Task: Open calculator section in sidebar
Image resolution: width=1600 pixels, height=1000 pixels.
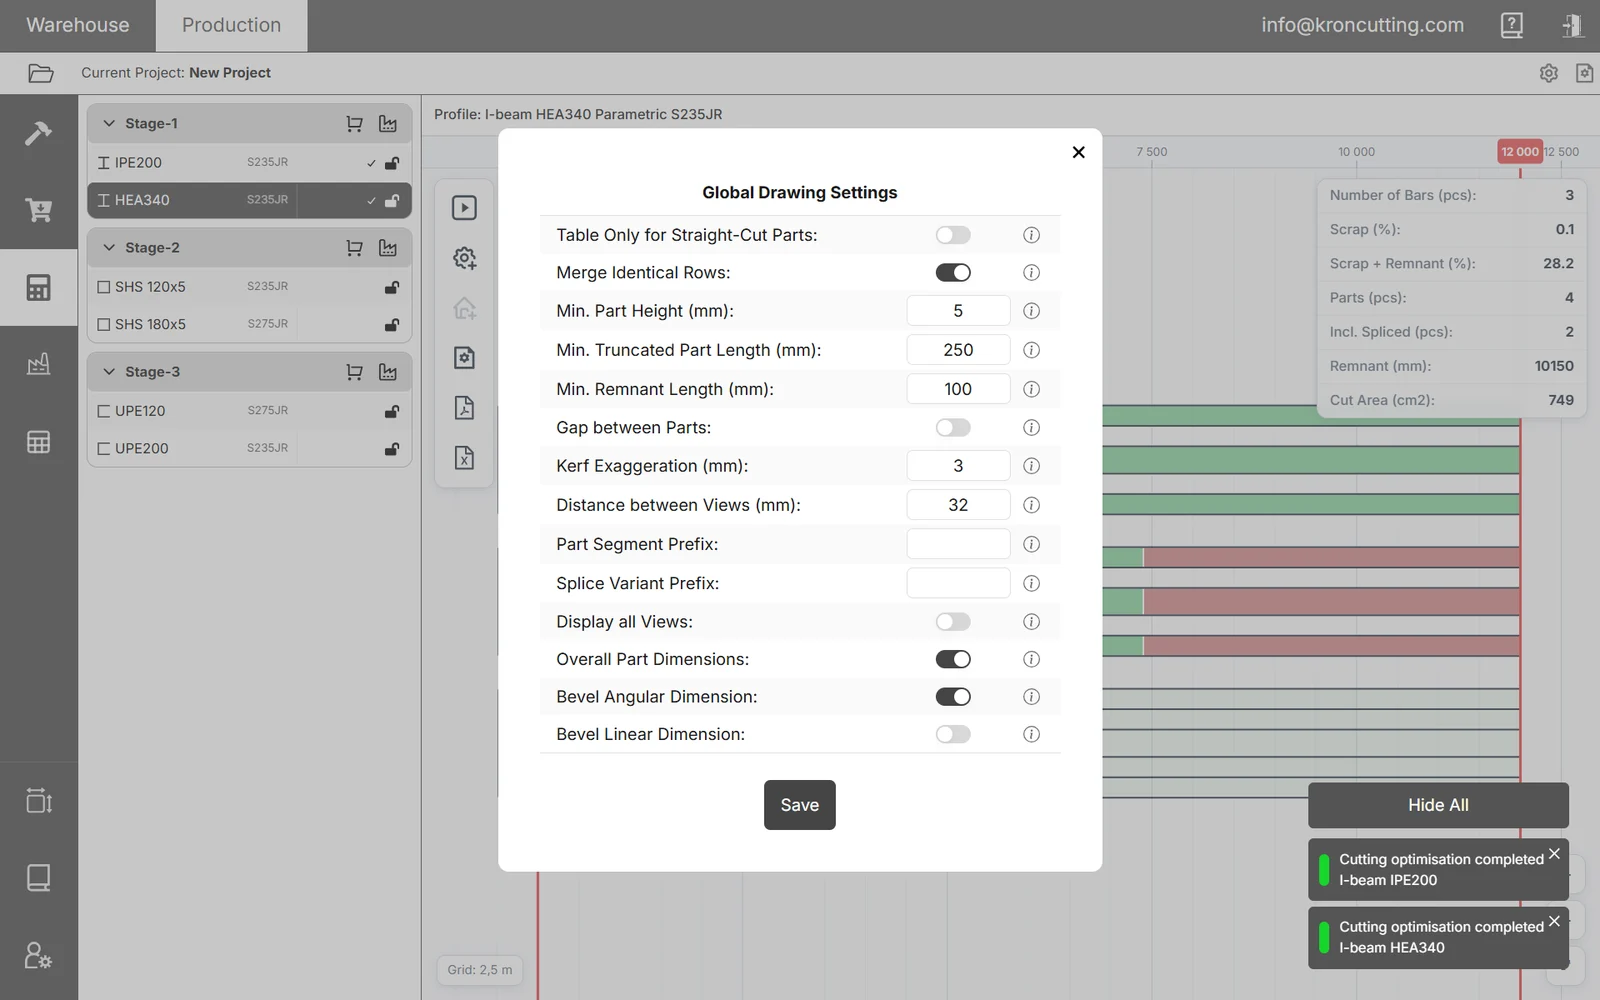Action: tap(38, 287)
